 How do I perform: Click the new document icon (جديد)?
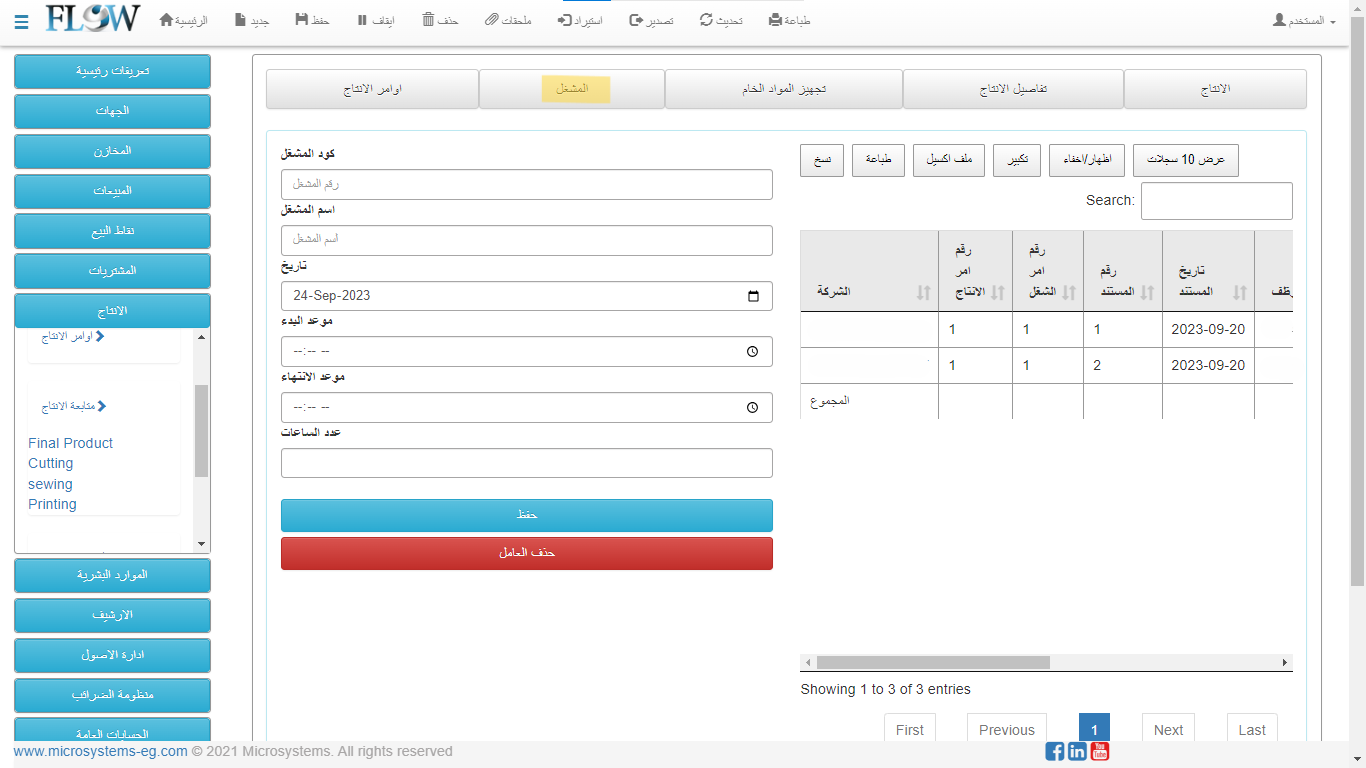pos(241,20)
